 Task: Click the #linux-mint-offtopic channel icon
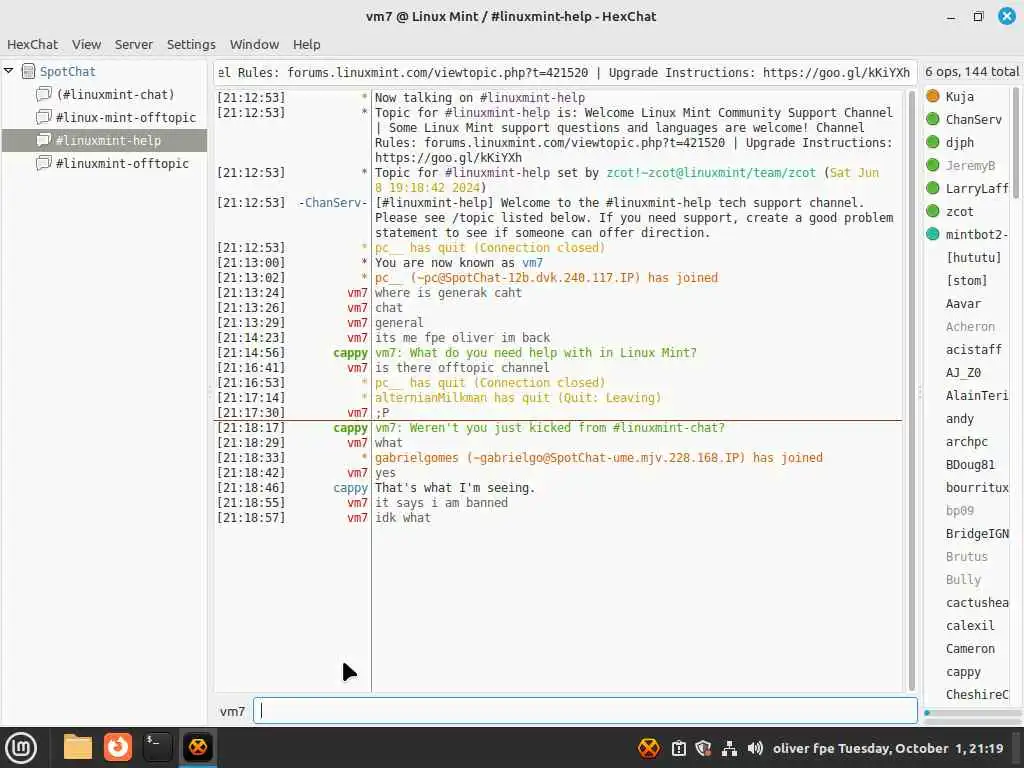tap(44, 117)
